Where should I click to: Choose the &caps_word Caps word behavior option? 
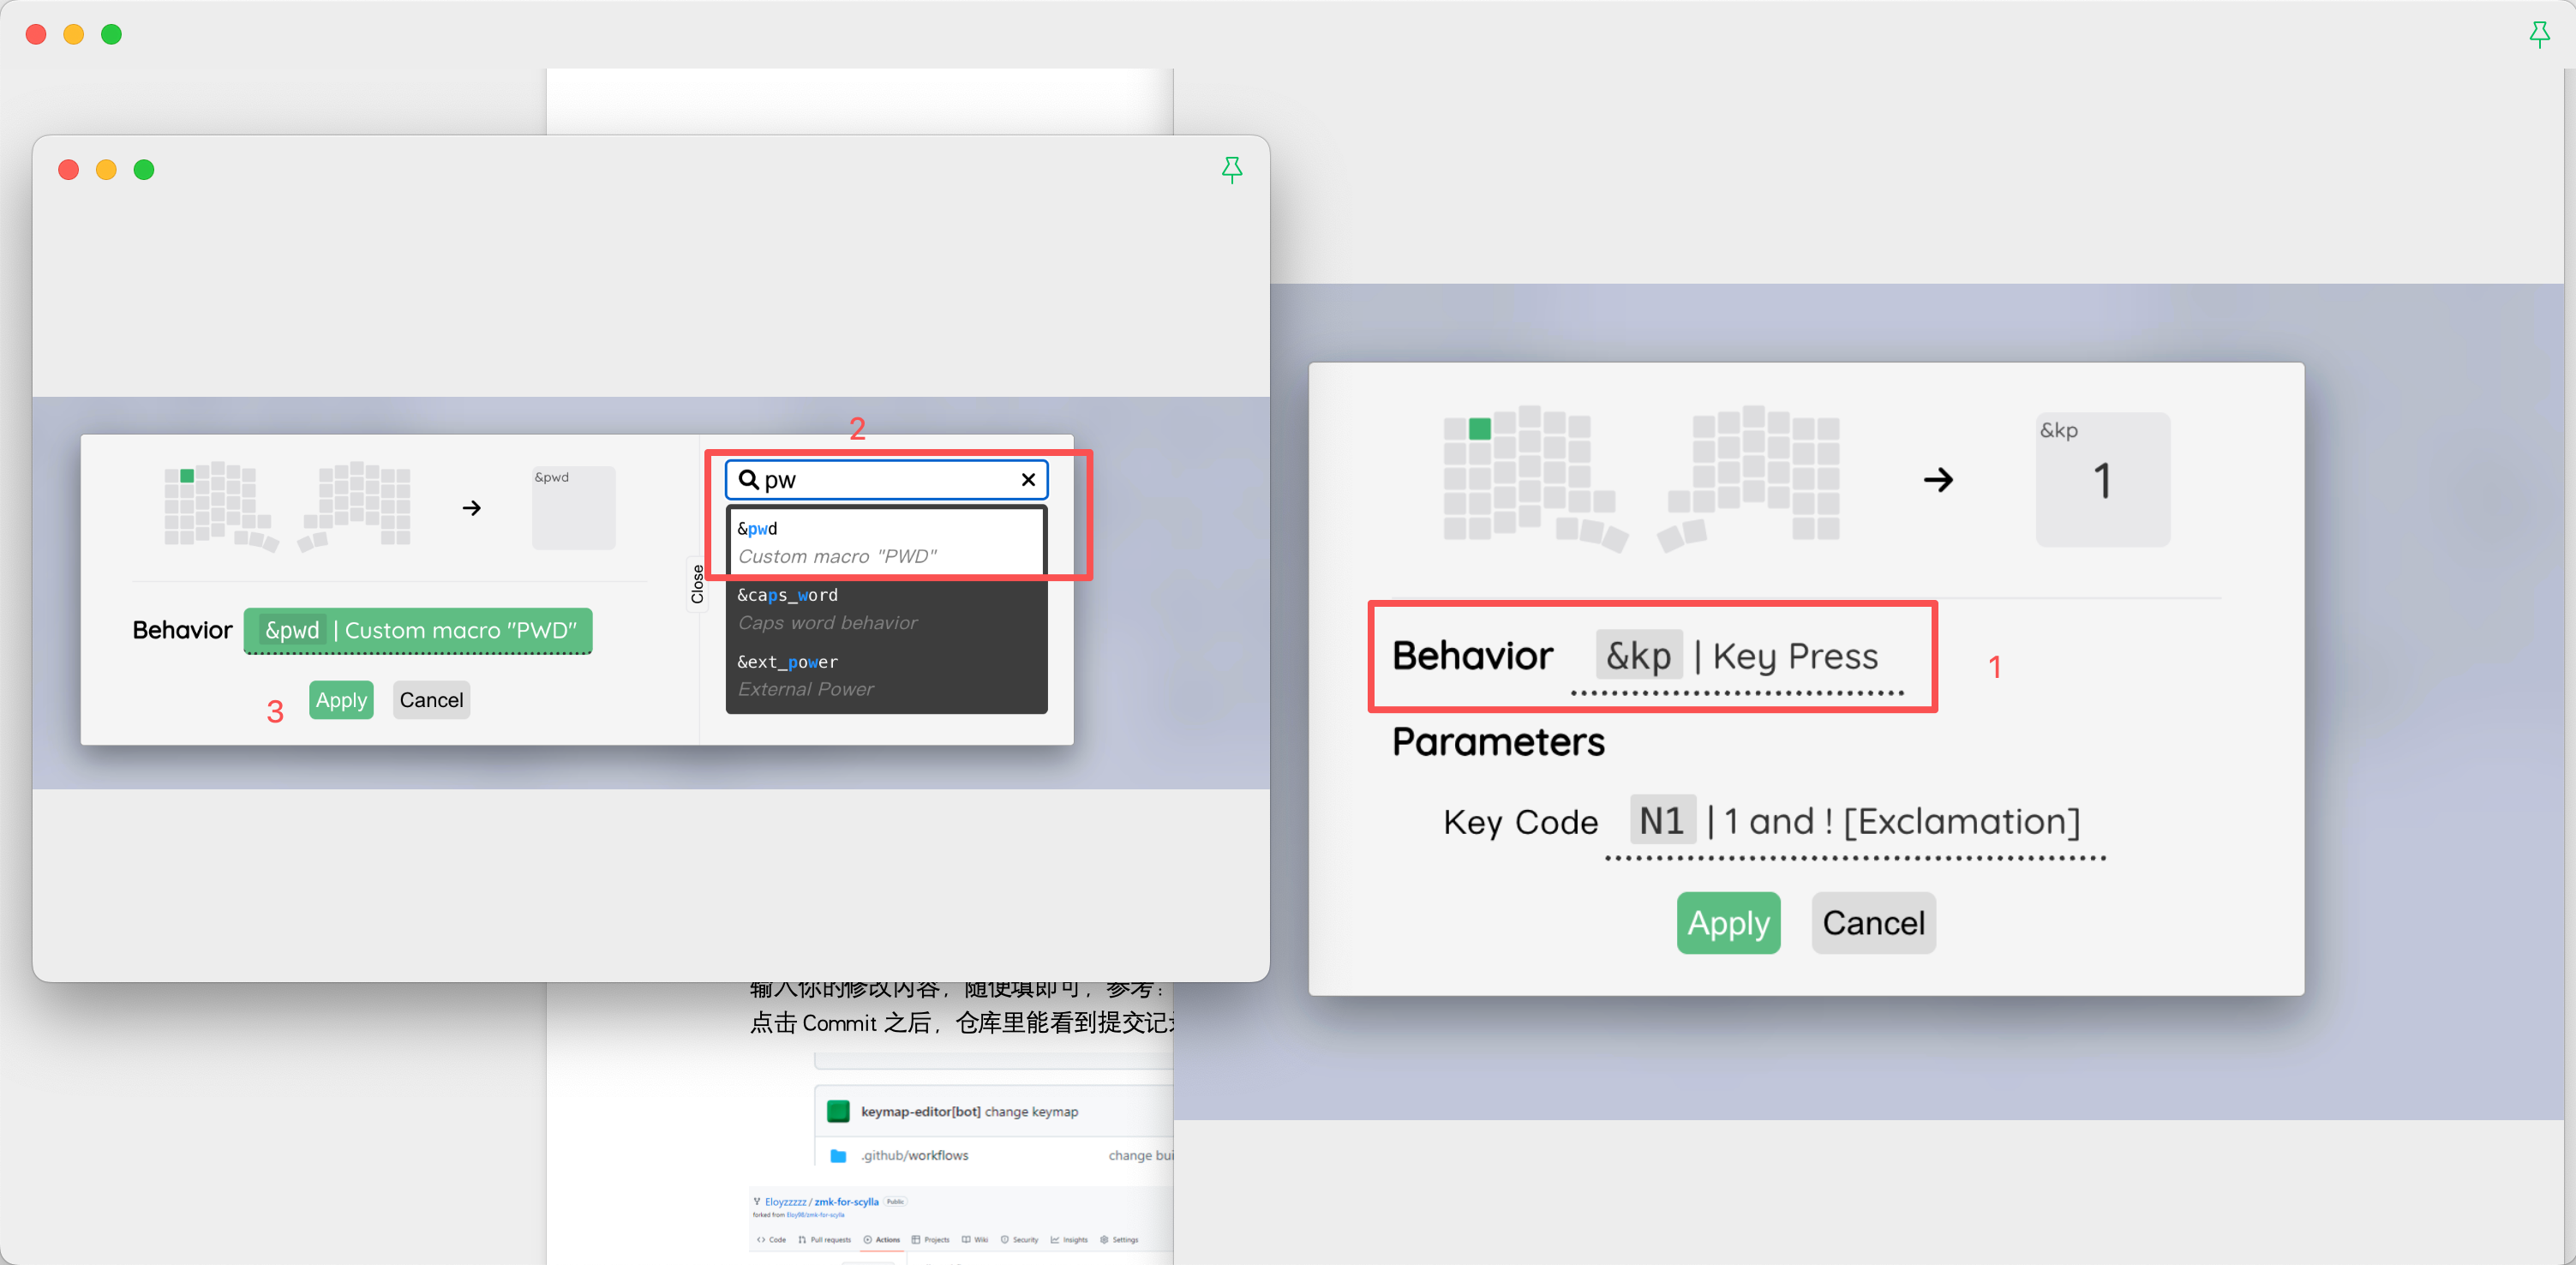click(886, 608)
